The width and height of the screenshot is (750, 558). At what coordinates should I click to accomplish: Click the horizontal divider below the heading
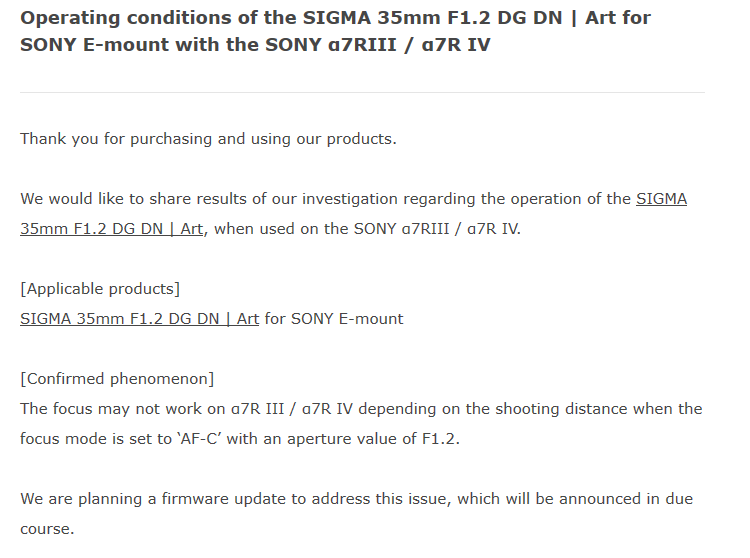[x=362, y=92]
